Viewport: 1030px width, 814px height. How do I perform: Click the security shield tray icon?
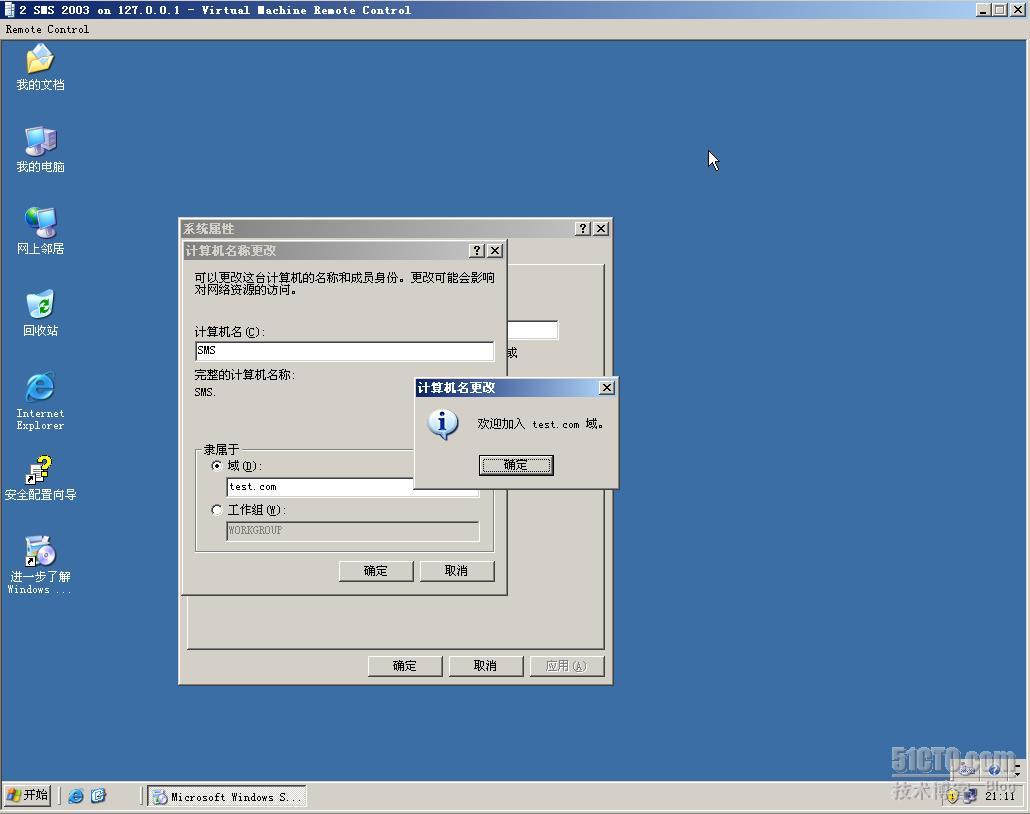coord(953,796)
